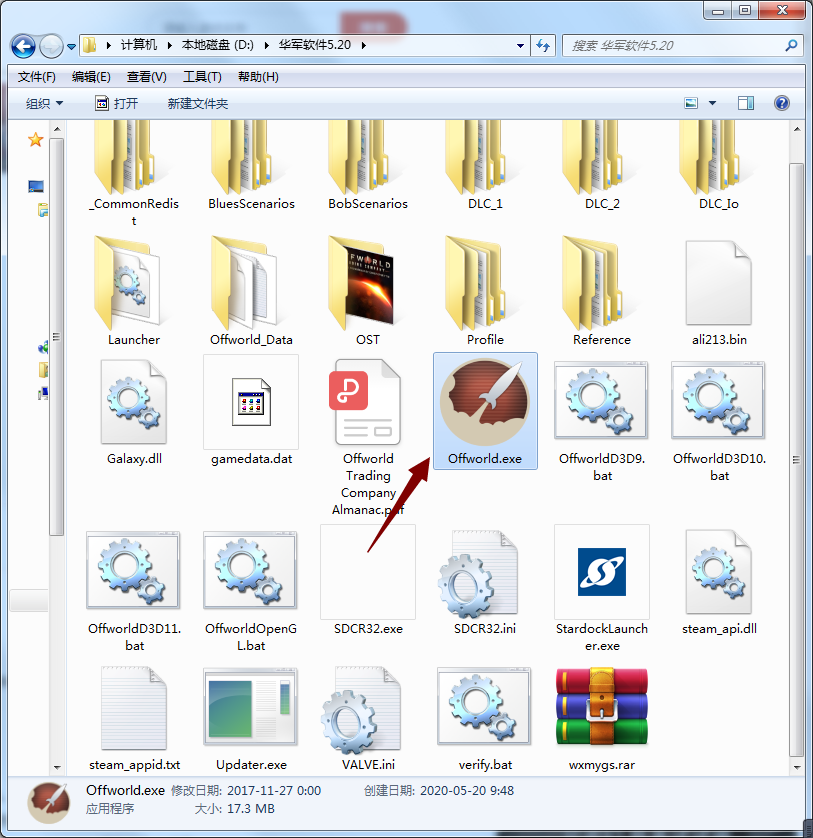The image size is (813, 838).
Task: Click the Favorites star in sidebar
Action: coord(35,140)
